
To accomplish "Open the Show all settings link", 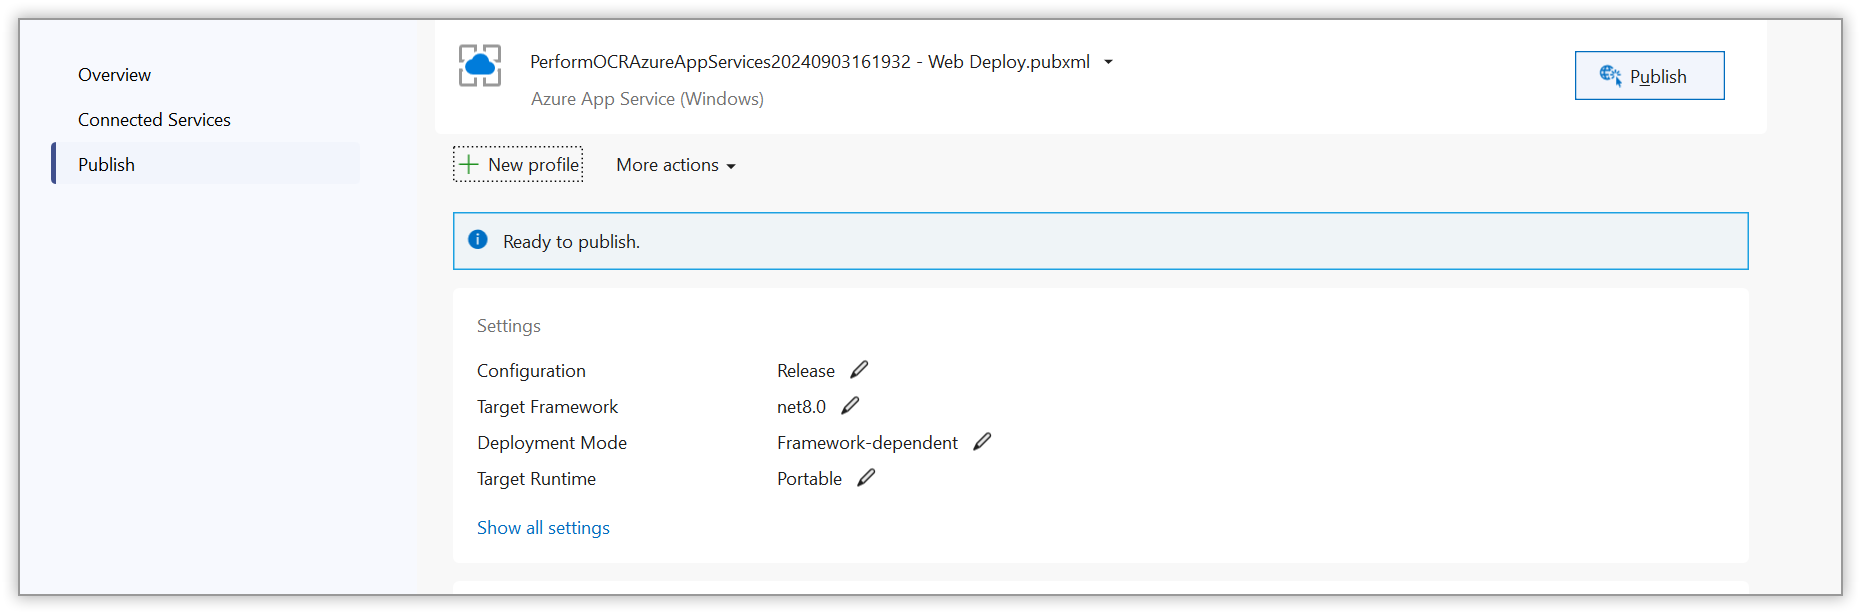I will click(543, 528).
